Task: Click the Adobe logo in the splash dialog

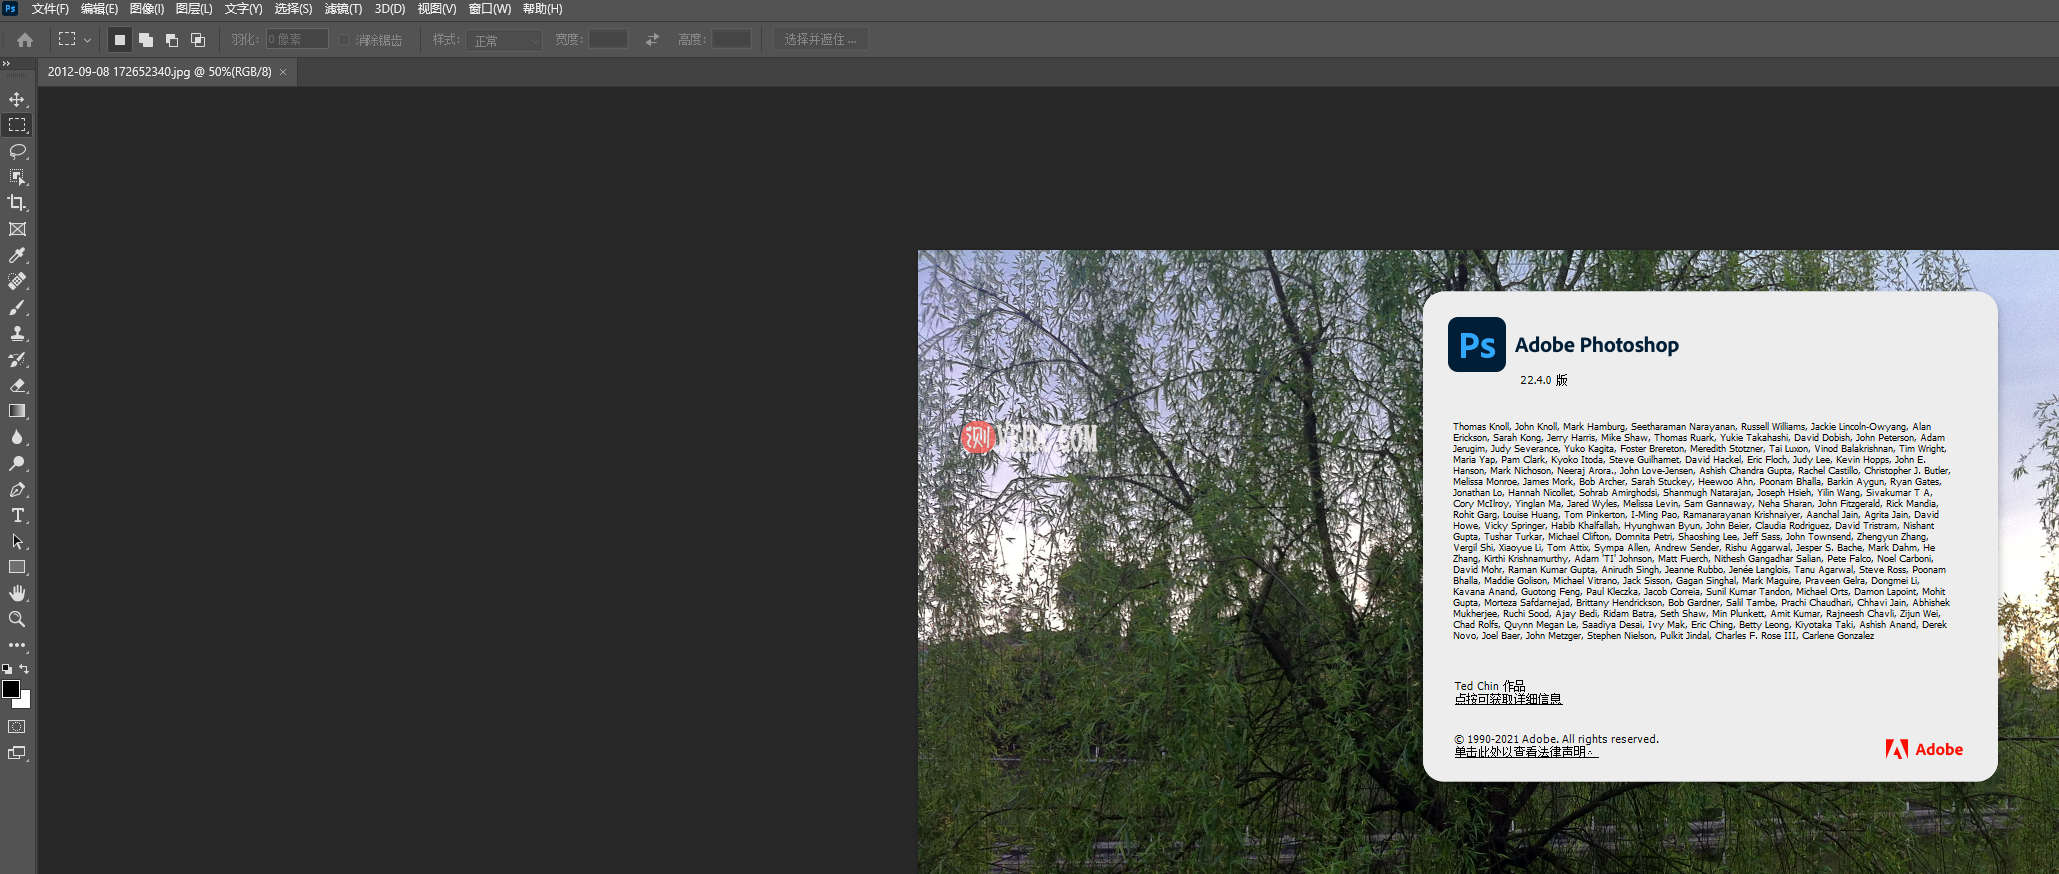Action: tap(1924, 749)
